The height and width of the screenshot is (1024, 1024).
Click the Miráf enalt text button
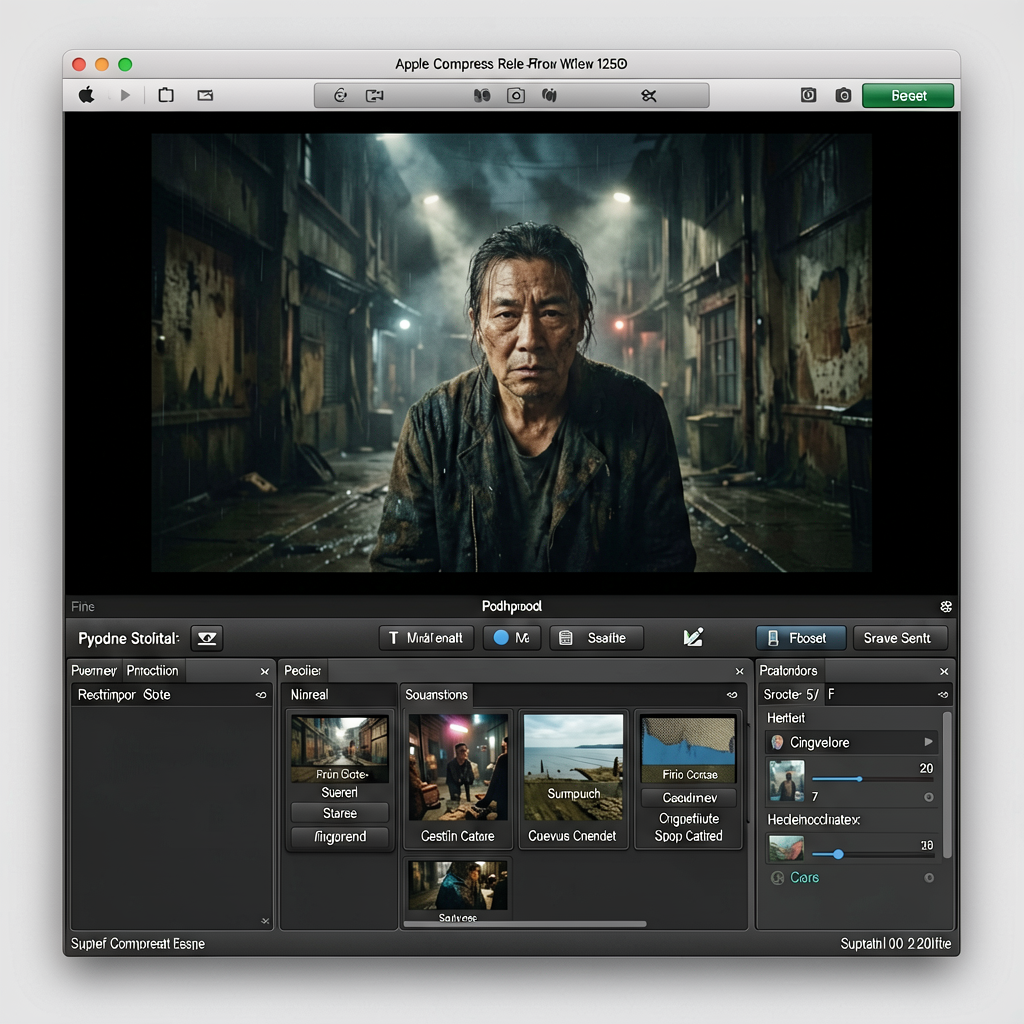pos(426,638)
